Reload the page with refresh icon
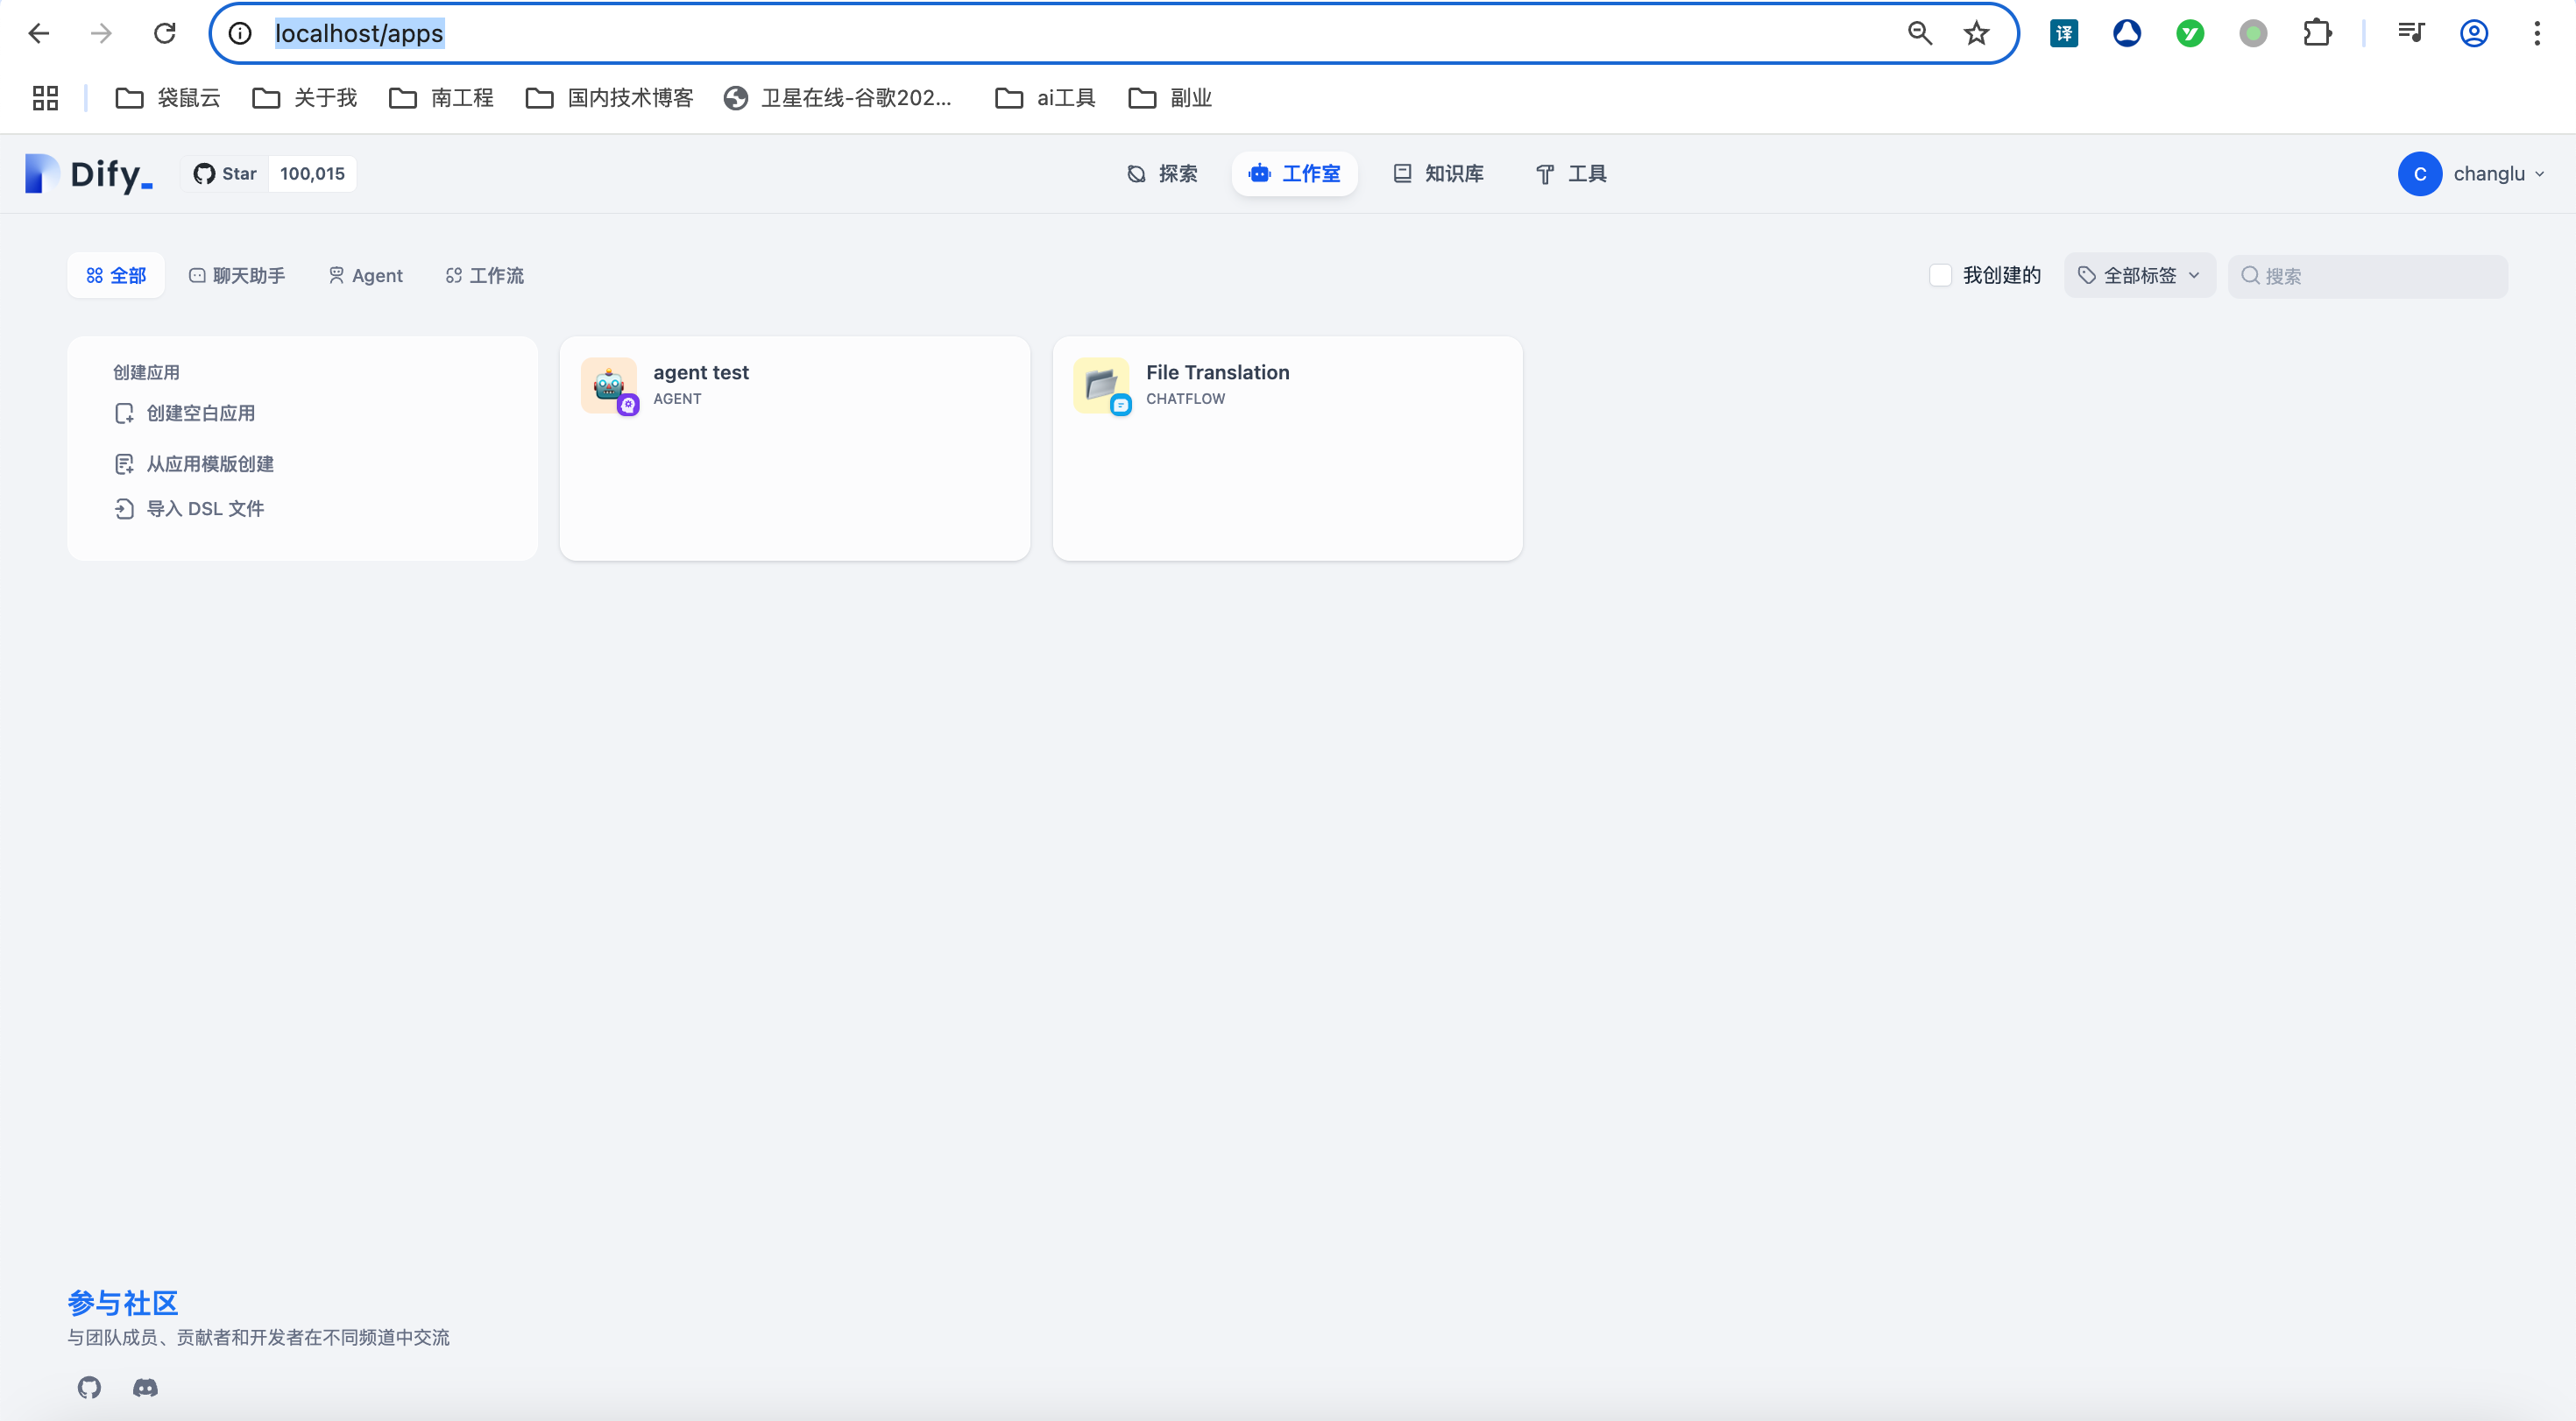Image resolution: width=2576 pixels, height=1421 pixels. (x=164, y=33)
